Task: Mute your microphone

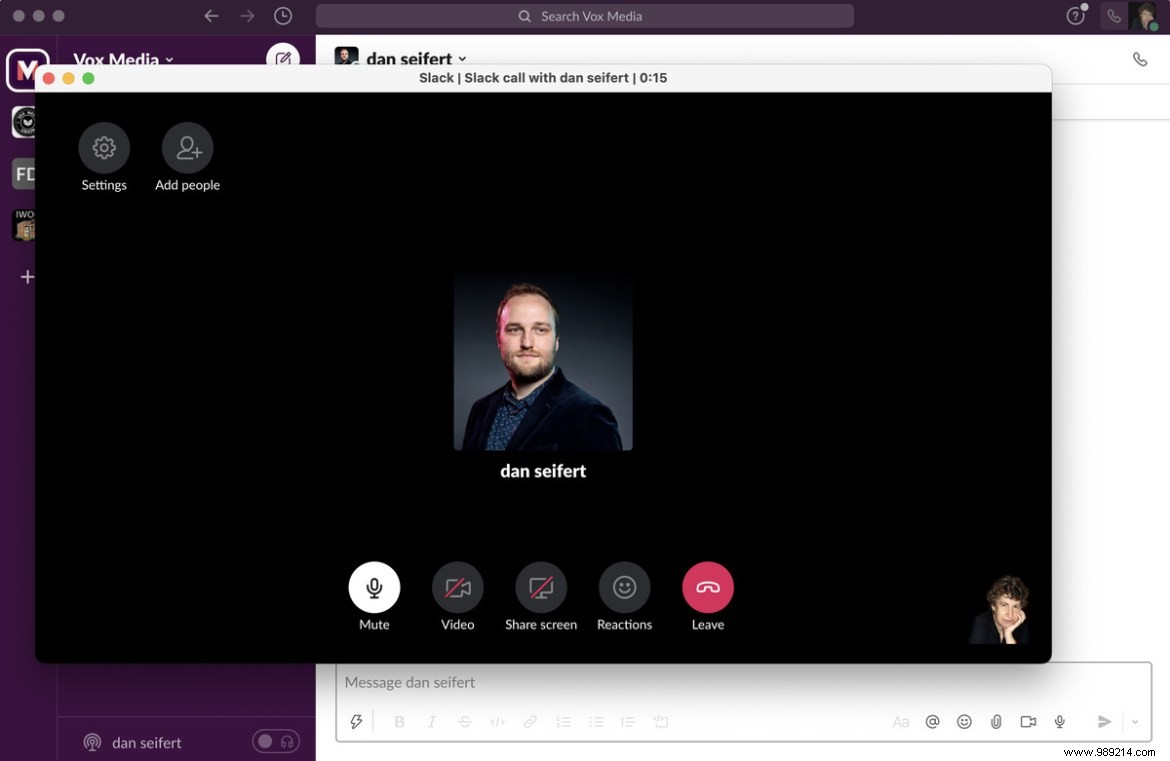Action: (374, 587)
